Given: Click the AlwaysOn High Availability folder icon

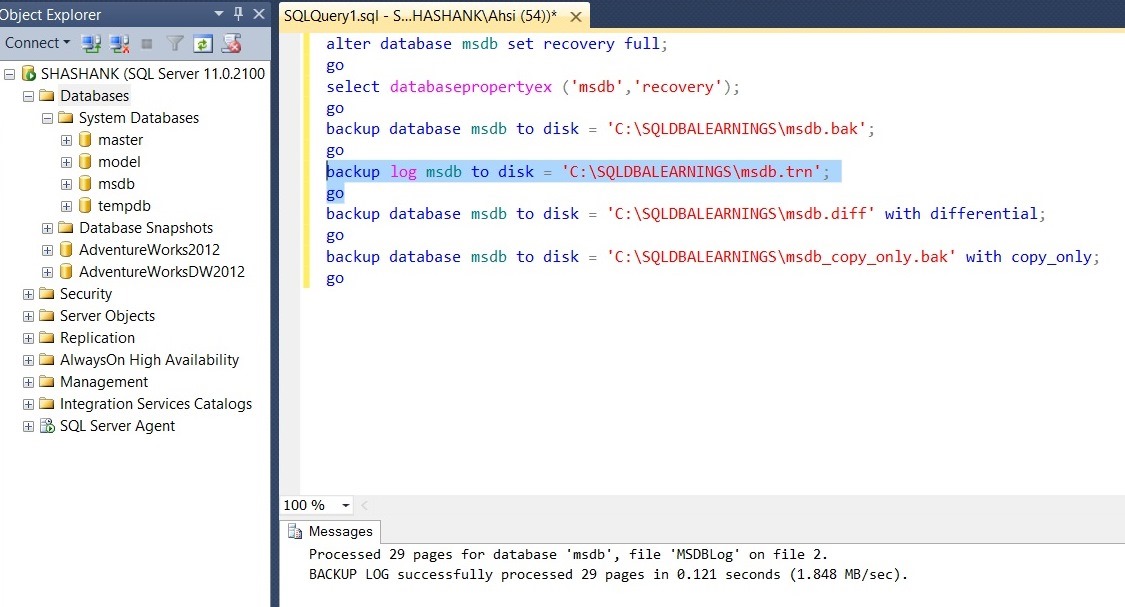Looking at the screenshot, I should tap(47, 359).
